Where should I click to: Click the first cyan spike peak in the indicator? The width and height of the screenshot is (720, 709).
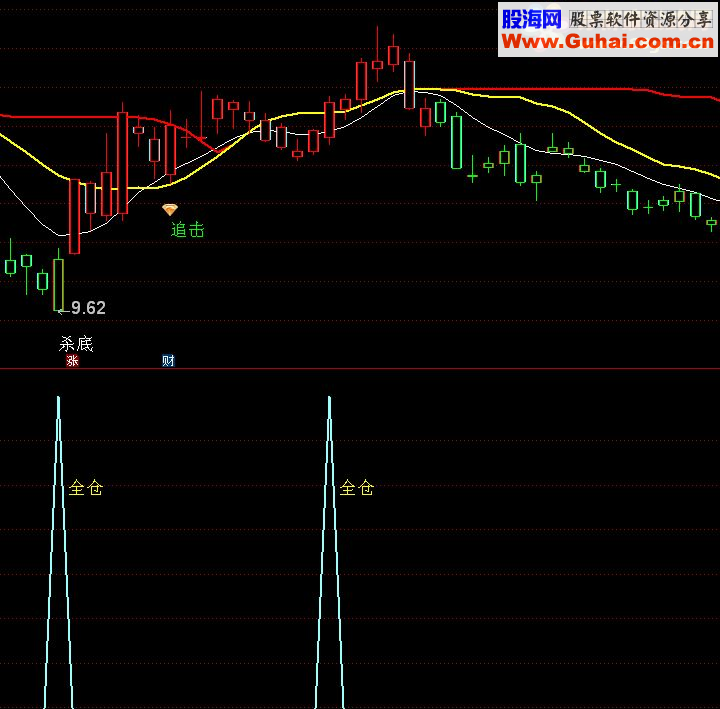point(58,399)
